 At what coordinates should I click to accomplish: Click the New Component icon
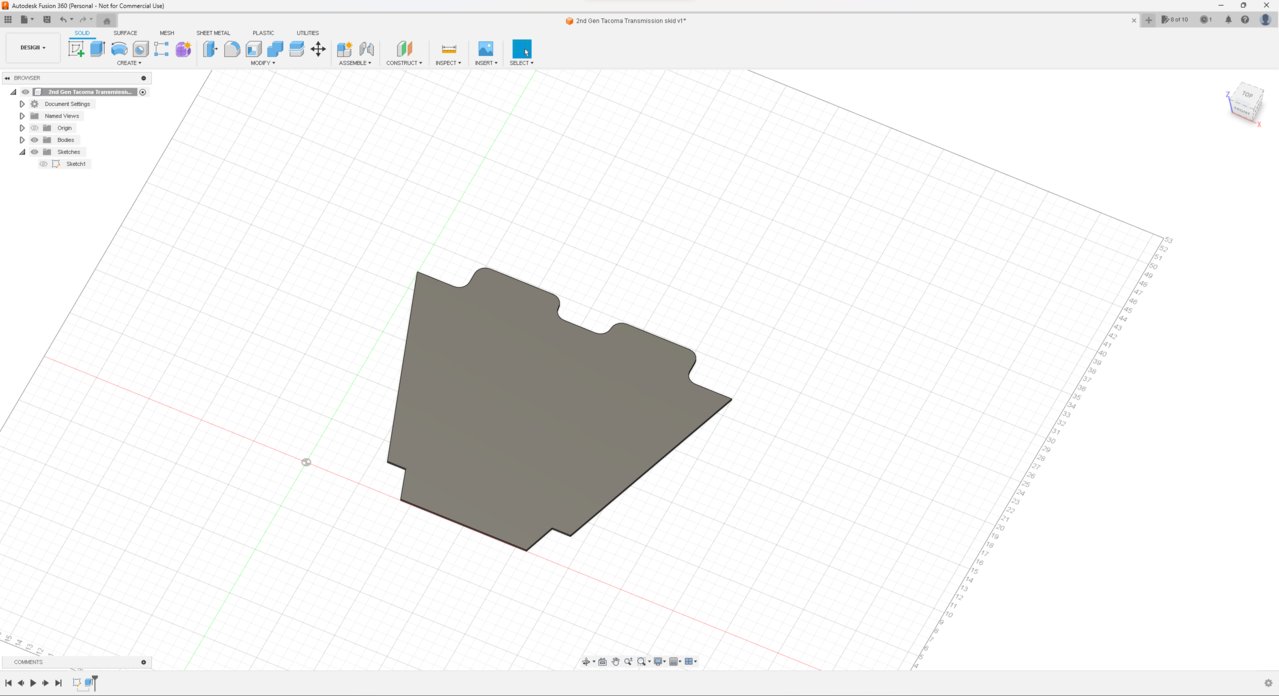344,49
